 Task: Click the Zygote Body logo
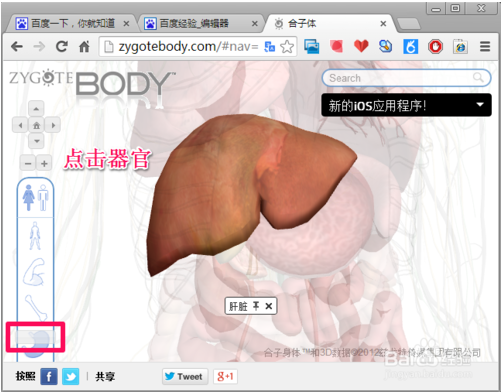92,85
